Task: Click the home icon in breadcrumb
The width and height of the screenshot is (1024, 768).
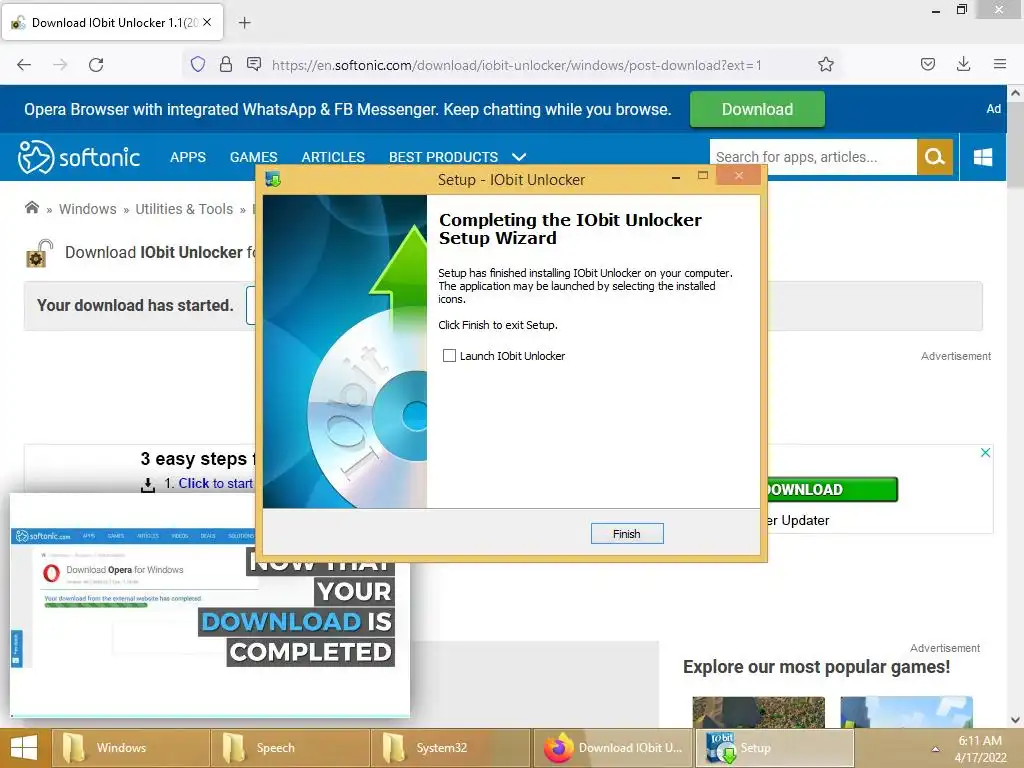Action: coord(31,208)
